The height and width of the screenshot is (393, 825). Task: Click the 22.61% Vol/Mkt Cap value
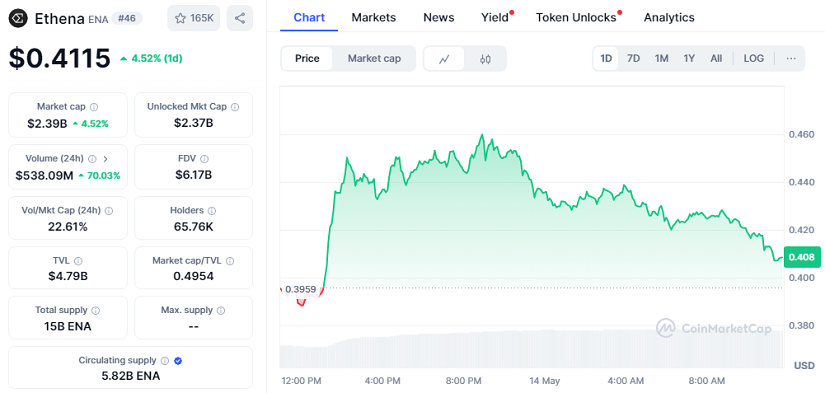pos(67,227)
